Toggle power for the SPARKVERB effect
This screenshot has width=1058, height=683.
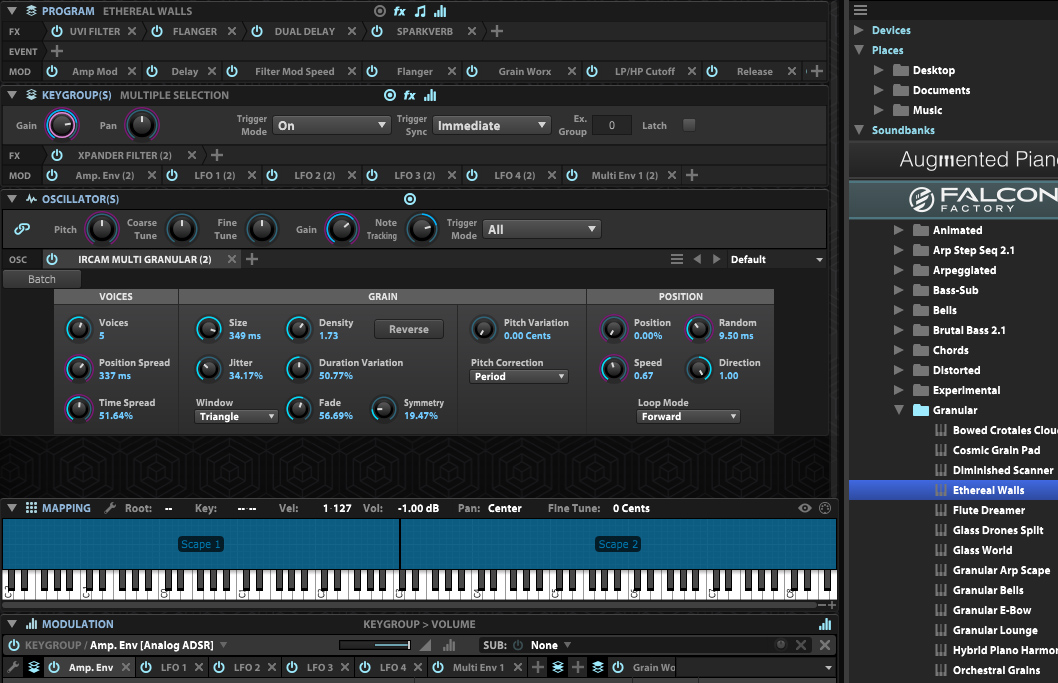tap(377, 31)
